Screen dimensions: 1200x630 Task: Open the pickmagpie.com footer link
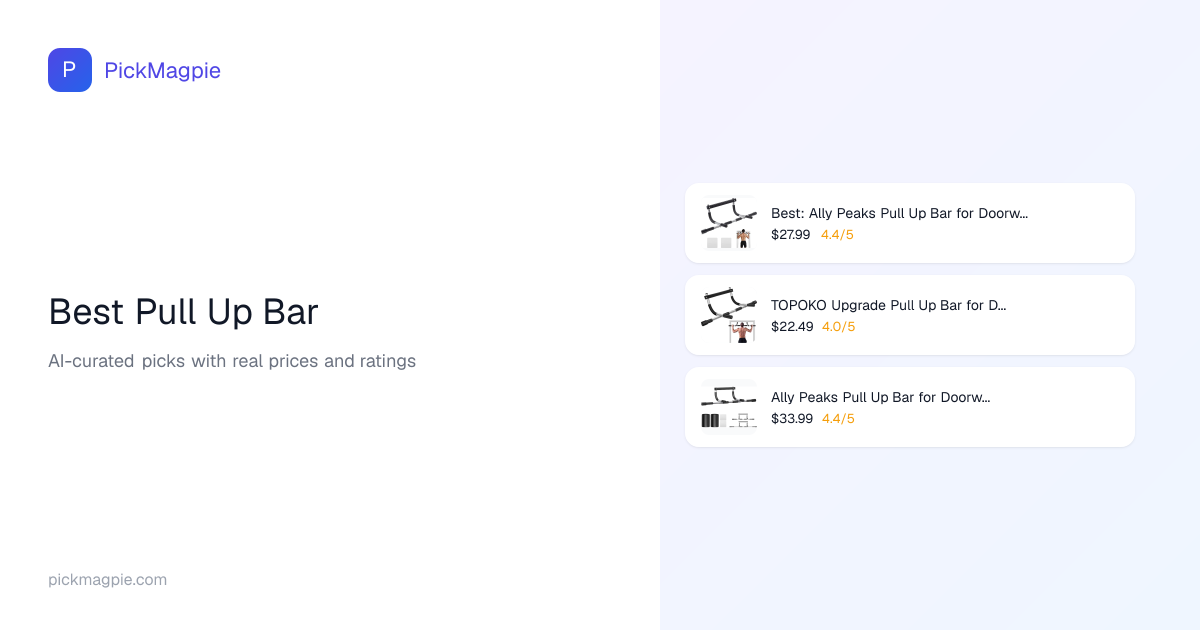click(107, 580)
